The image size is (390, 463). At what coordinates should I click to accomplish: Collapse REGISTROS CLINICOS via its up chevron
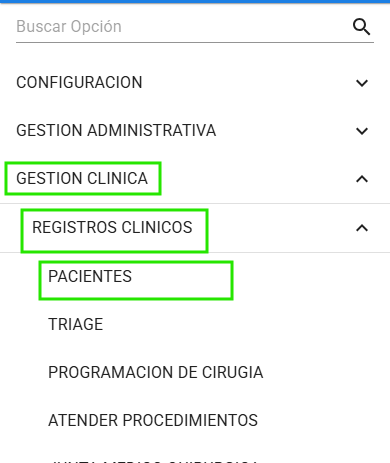(362, 228)
